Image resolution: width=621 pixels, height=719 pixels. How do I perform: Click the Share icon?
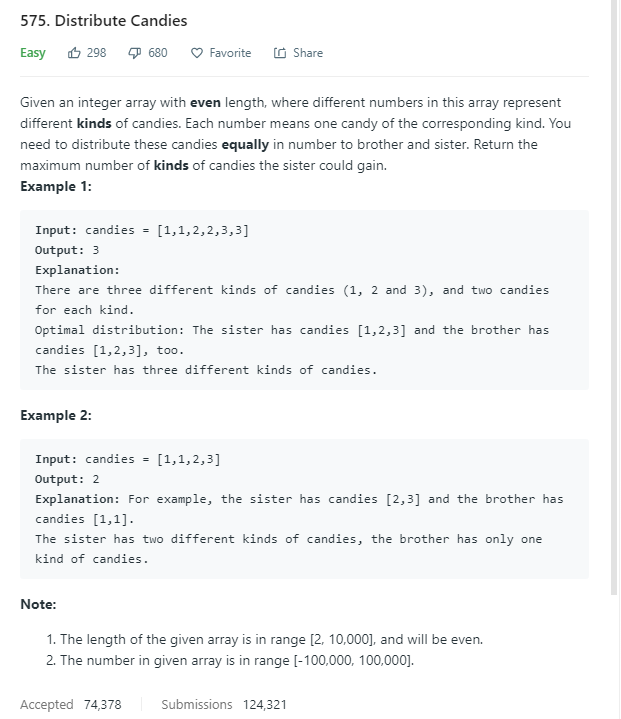pyautogui.click(x=279, y=53)
